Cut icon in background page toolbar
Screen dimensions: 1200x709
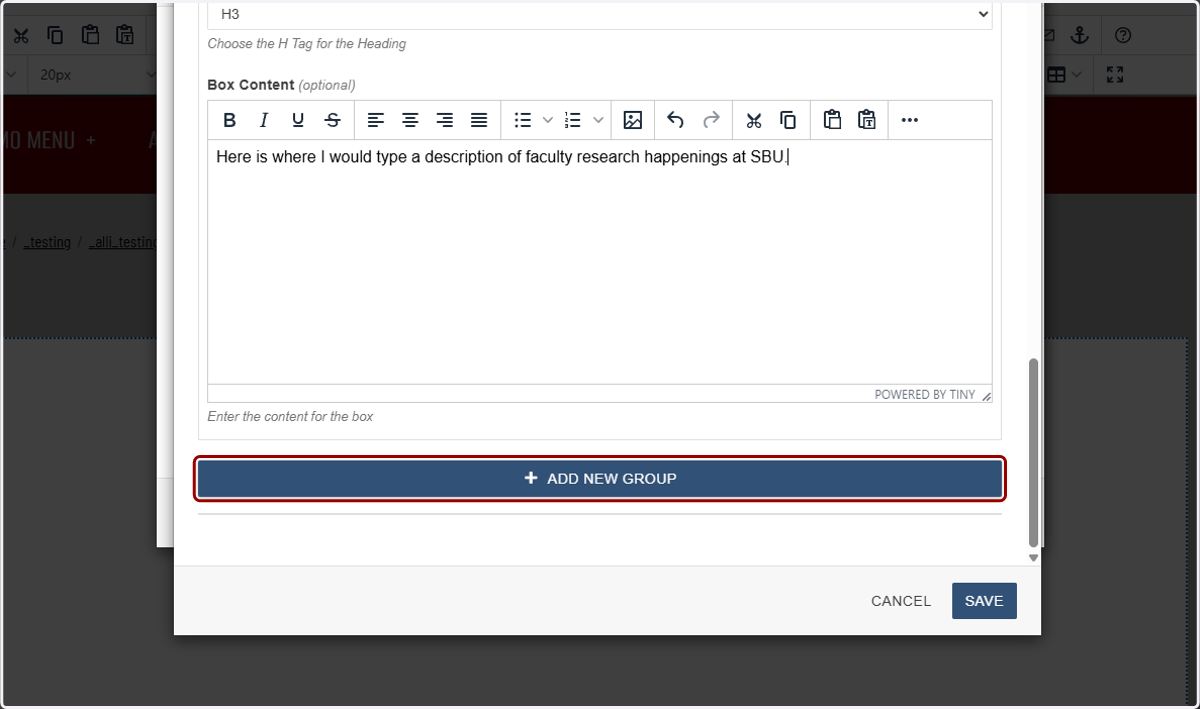pos(21,36)
